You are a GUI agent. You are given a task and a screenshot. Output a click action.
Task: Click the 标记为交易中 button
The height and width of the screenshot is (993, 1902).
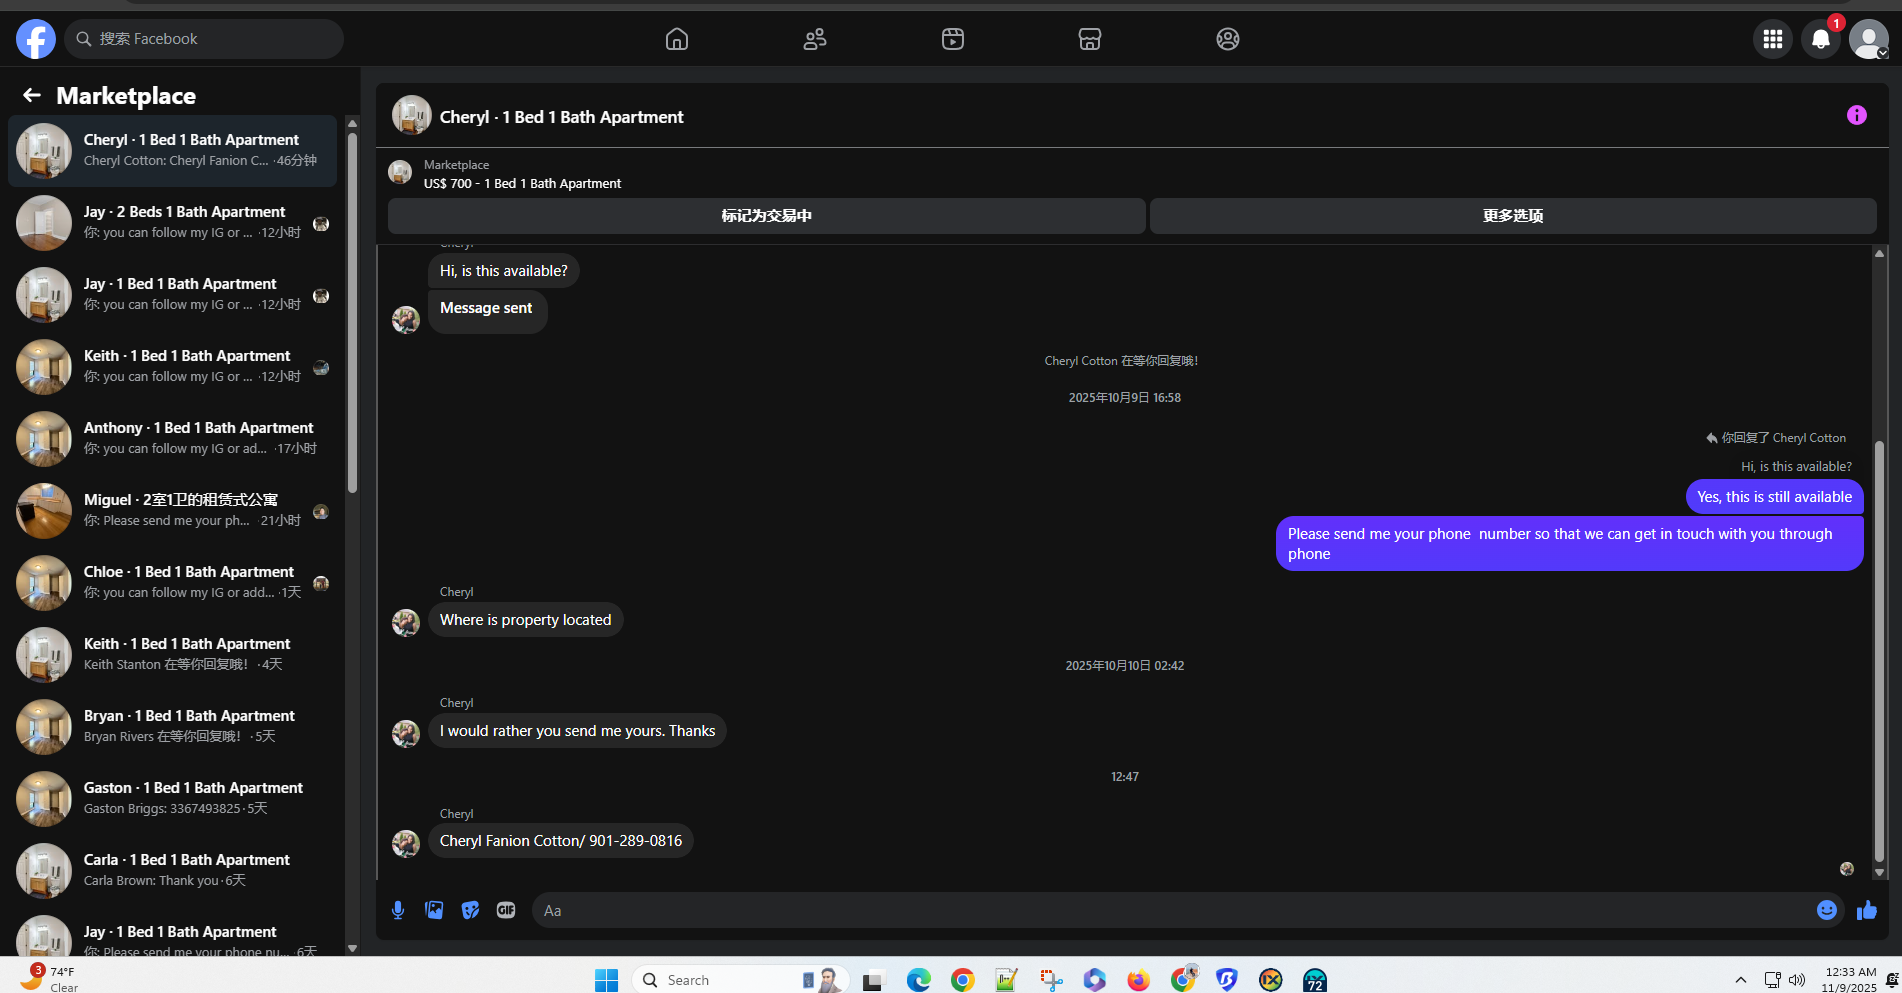(767, 216)
